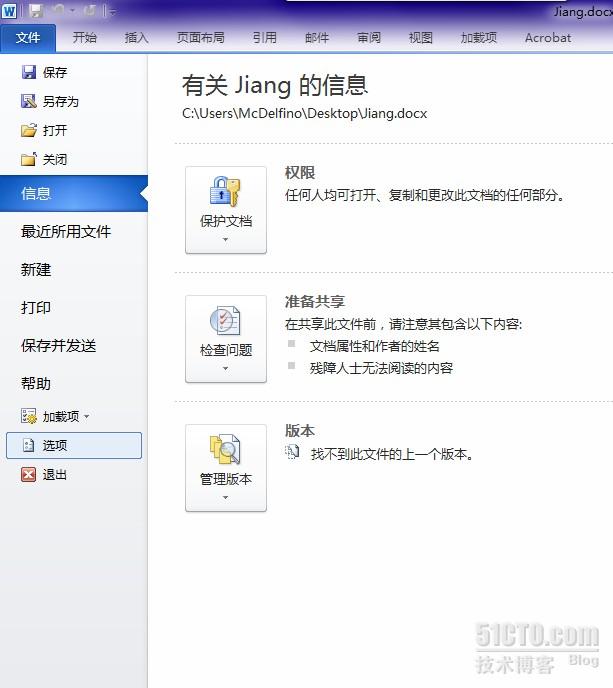Switch to the 开始 ribbon tab

(85, 38)
